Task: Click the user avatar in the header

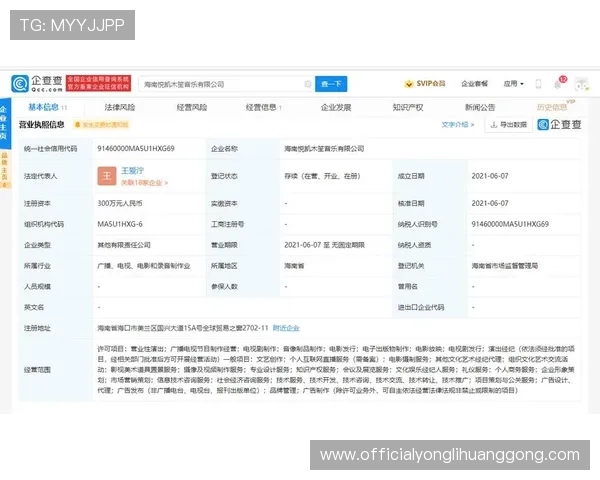Action: coord(582,84)
